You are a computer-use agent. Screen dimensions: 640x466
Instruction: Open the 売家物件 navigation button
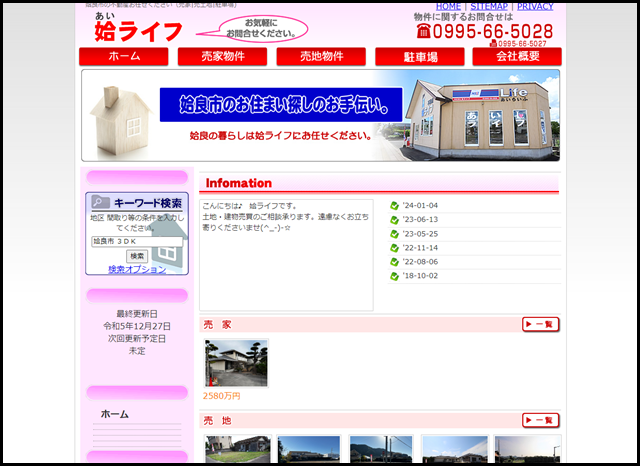pyautogui.click(x=222, y=56)
